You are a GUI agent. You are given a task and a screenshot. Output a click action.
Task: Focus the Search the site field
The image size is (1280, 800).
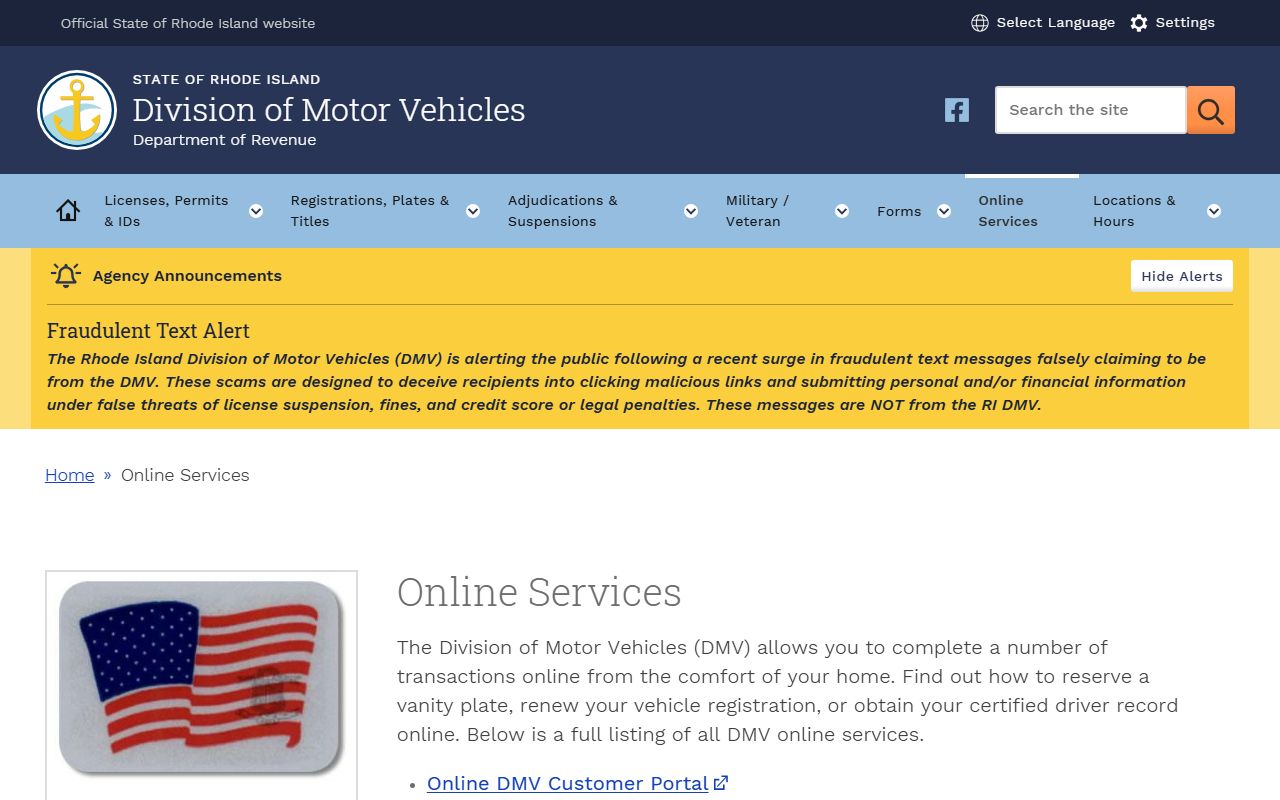1091,110
